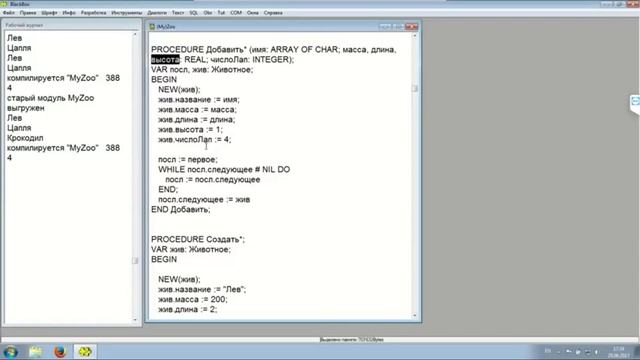Click the "VAR жив: Животное;" line
This screenshot has height=360, width=640.
191,249
